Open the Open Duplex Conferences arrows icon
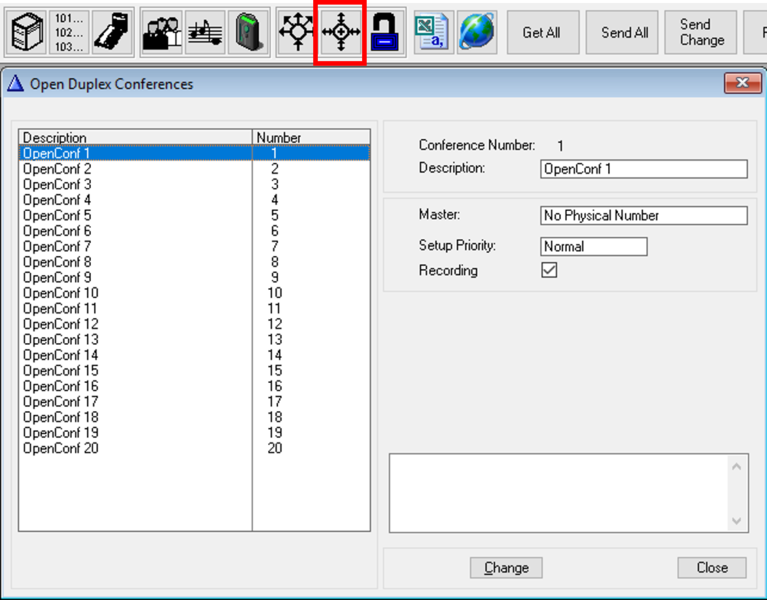Viewport: 767px width, 600px height. tap(341, 32)
